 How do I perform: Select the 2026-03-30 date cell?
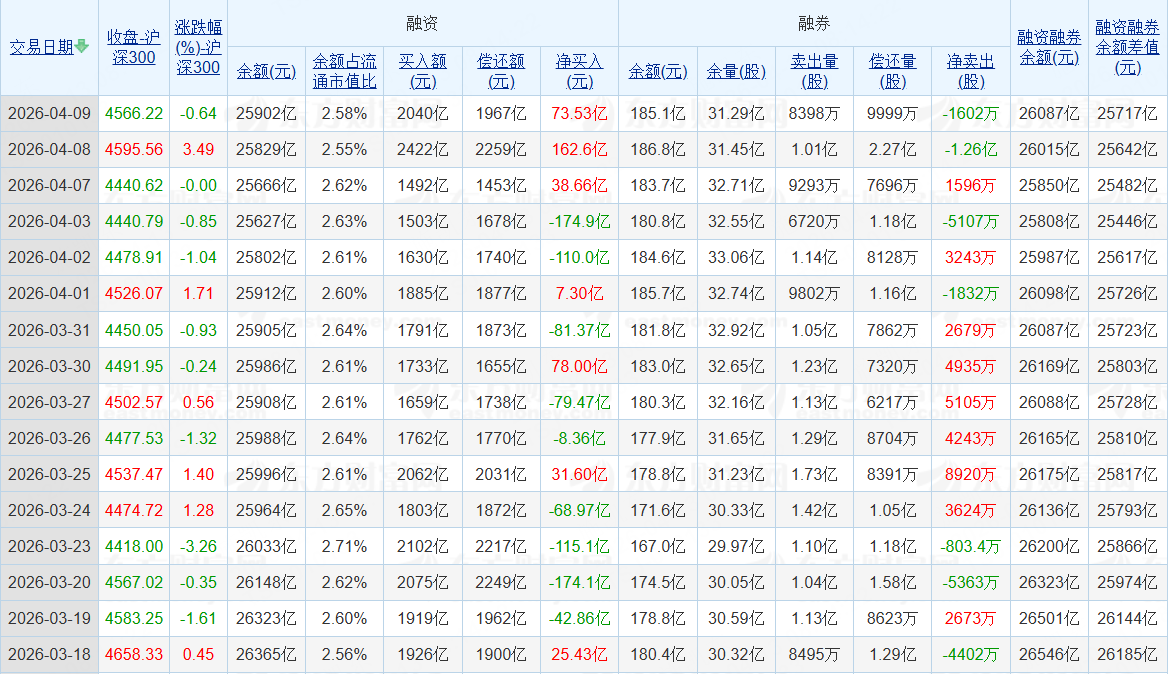coord(49,366)
